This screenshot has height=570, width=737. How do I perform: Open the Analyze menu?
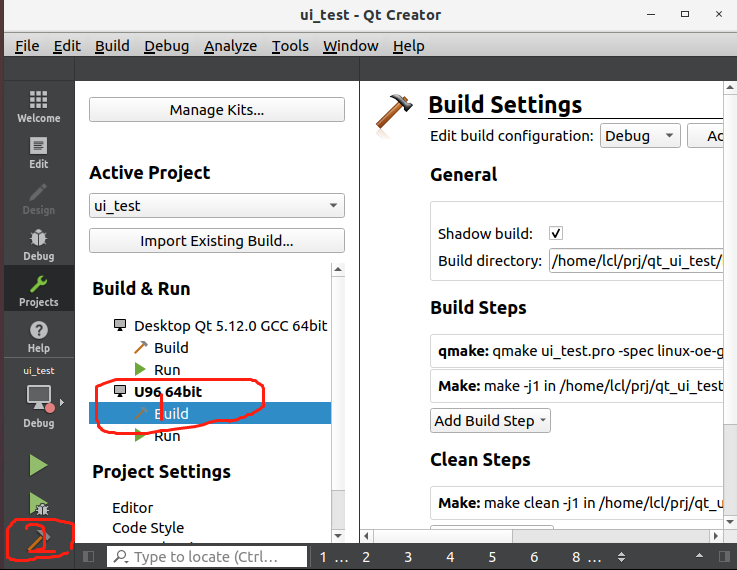coord(230,46)
